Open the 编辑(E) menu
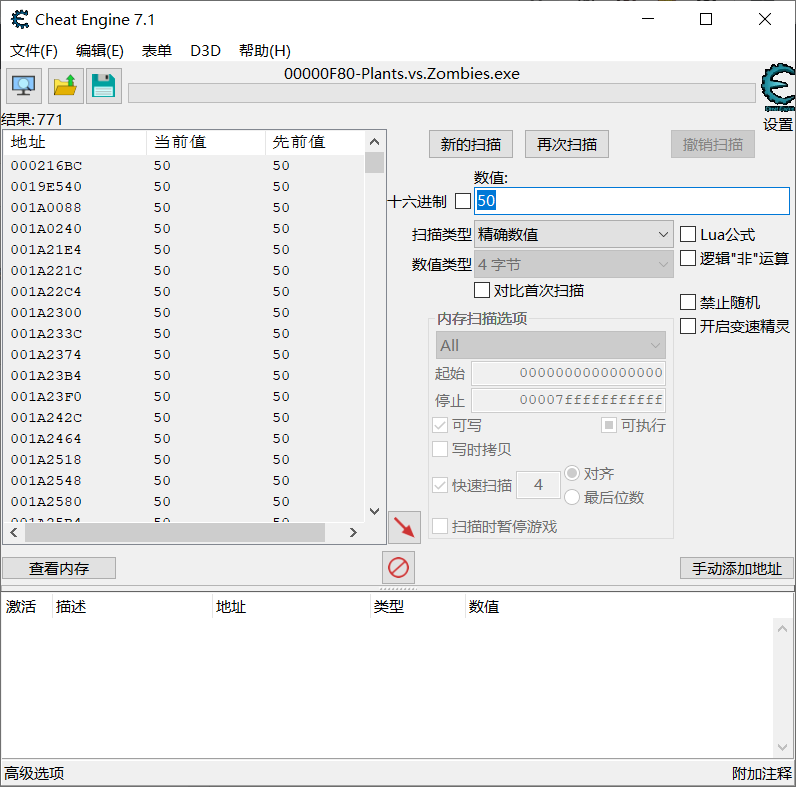This screenshot has height=787, width=796. [100, 51]
